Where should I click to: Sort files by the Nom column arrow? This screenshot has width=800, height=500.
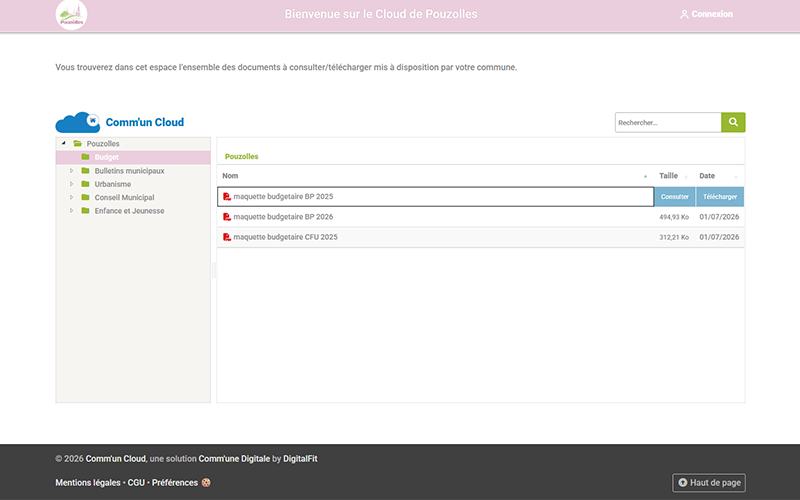click(645, 177)
